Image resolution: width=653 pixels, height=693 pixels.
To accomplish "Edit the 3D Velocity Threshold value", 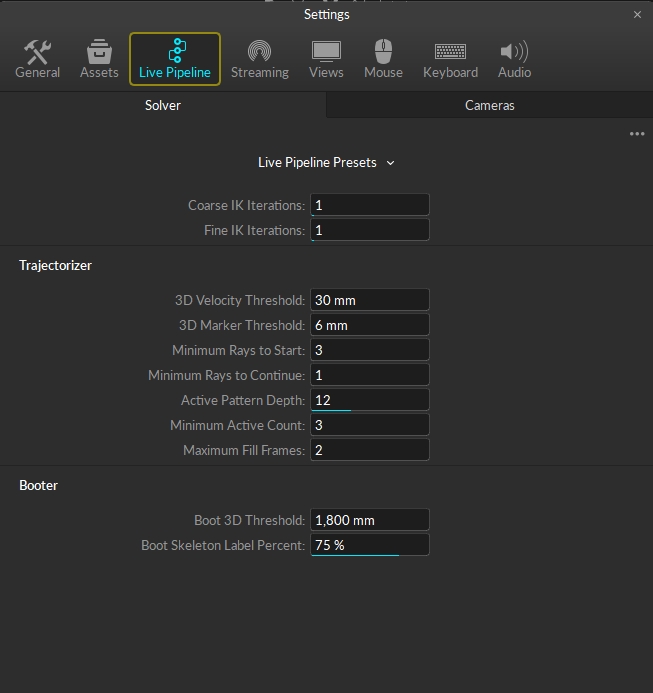I will (369, 300).
